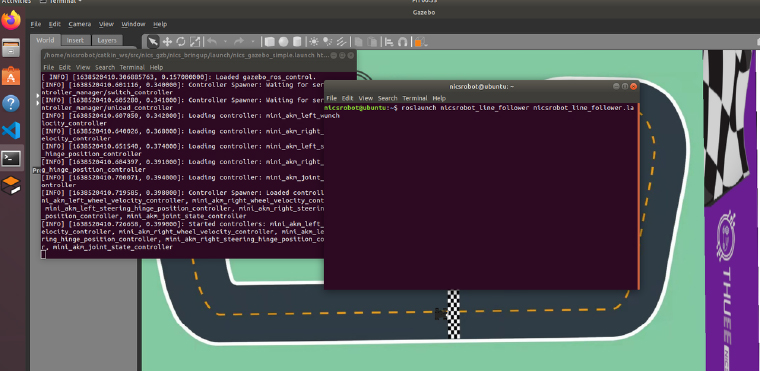Switch to the Insert tab
The width and height of the screenshot is (760, 372).
click(x=75, y=41)
